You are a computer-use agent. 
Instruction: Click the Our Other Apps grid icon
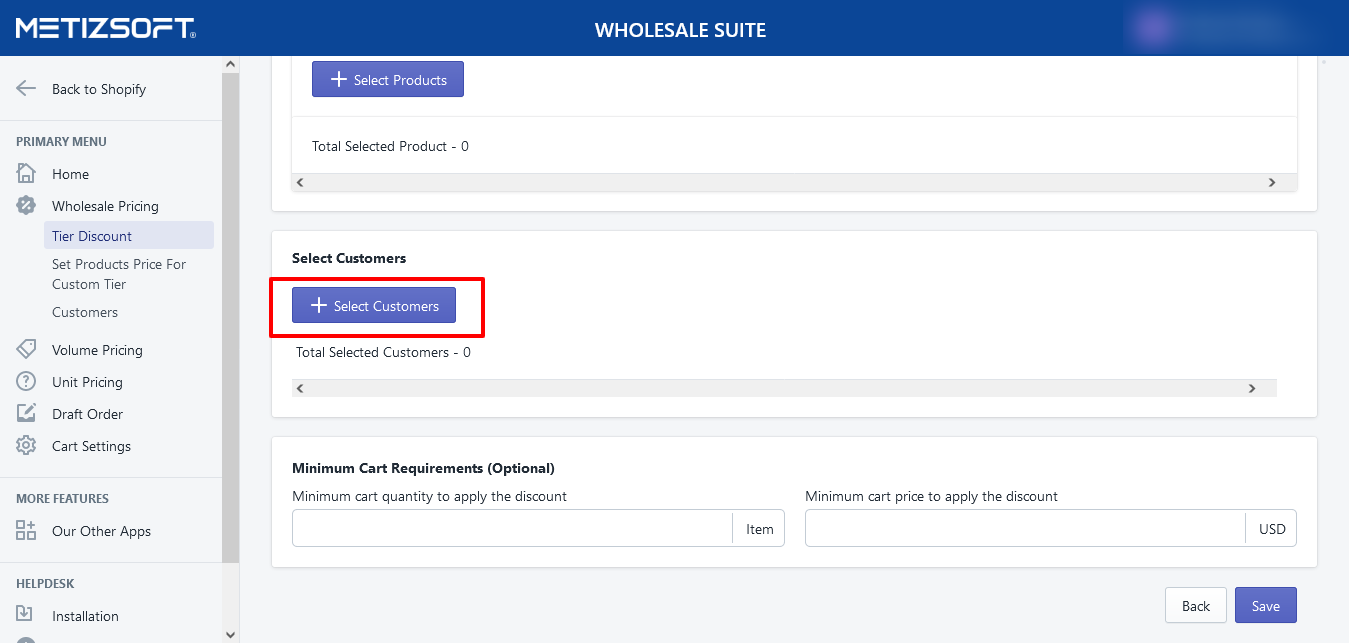point(26,531)
